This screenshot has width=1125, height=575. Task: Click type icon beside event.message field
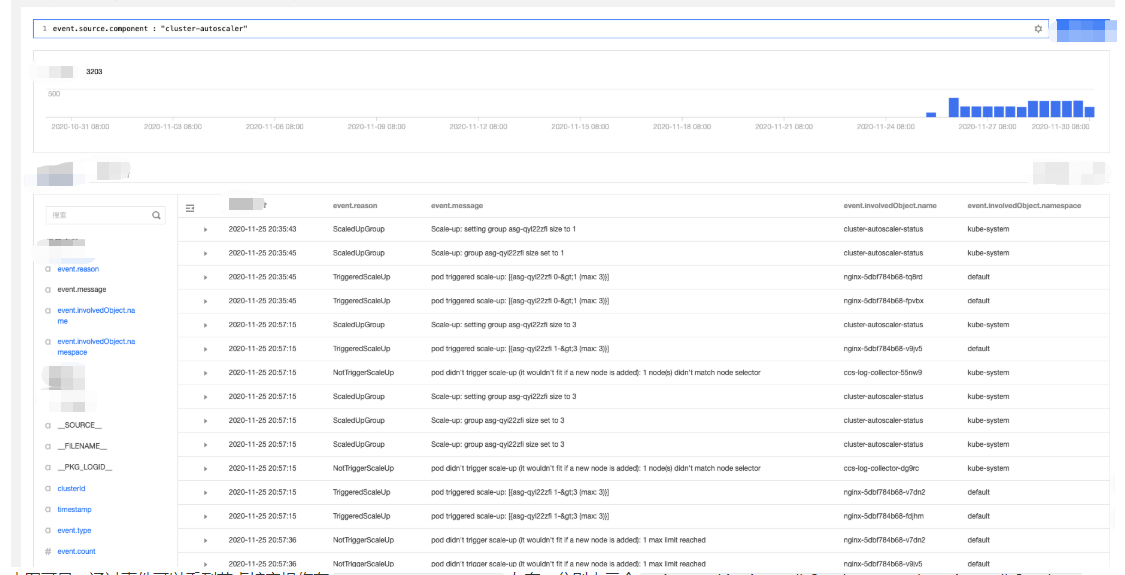click(x=48, y=290)
